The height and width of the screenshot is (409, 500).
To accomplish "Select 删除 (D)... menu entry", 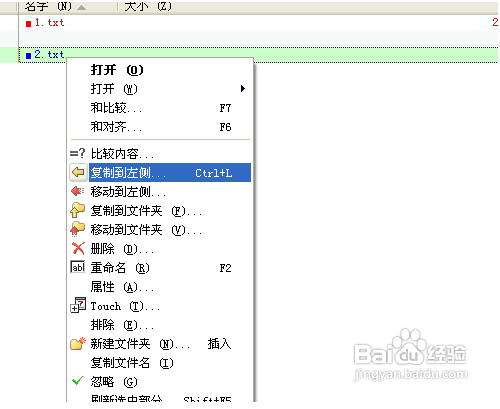I will pyautogui.click(x=160, y=248).
